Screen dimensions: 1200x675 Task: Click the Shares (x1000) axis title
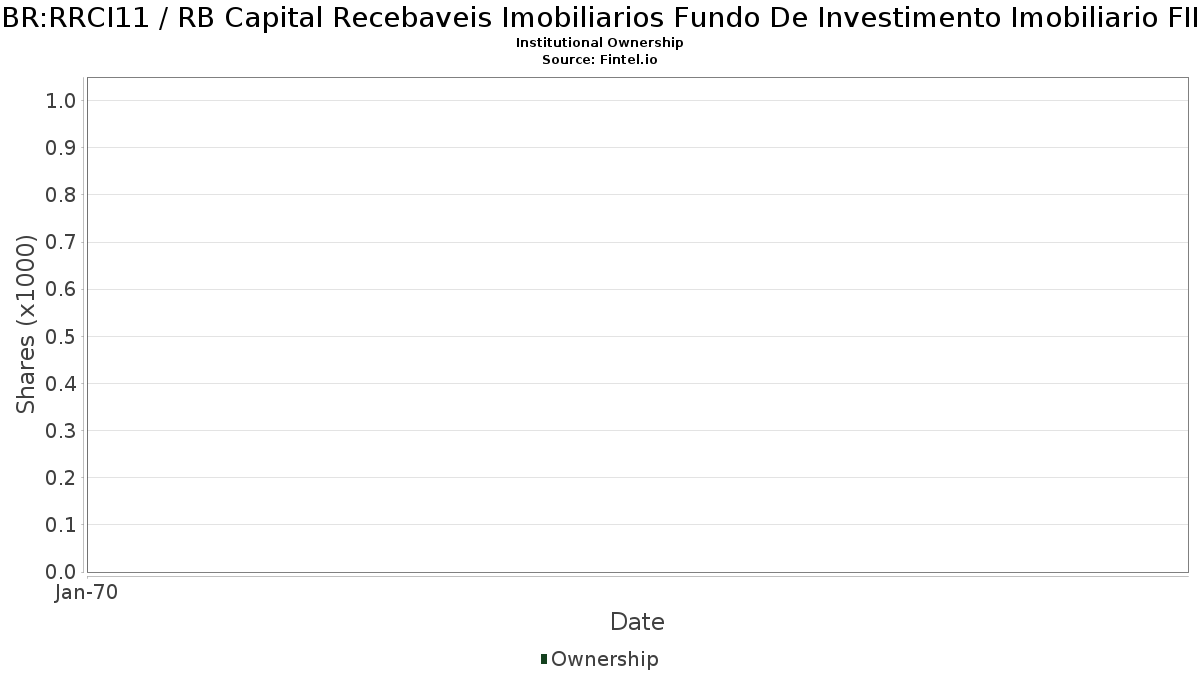point(27,325)
